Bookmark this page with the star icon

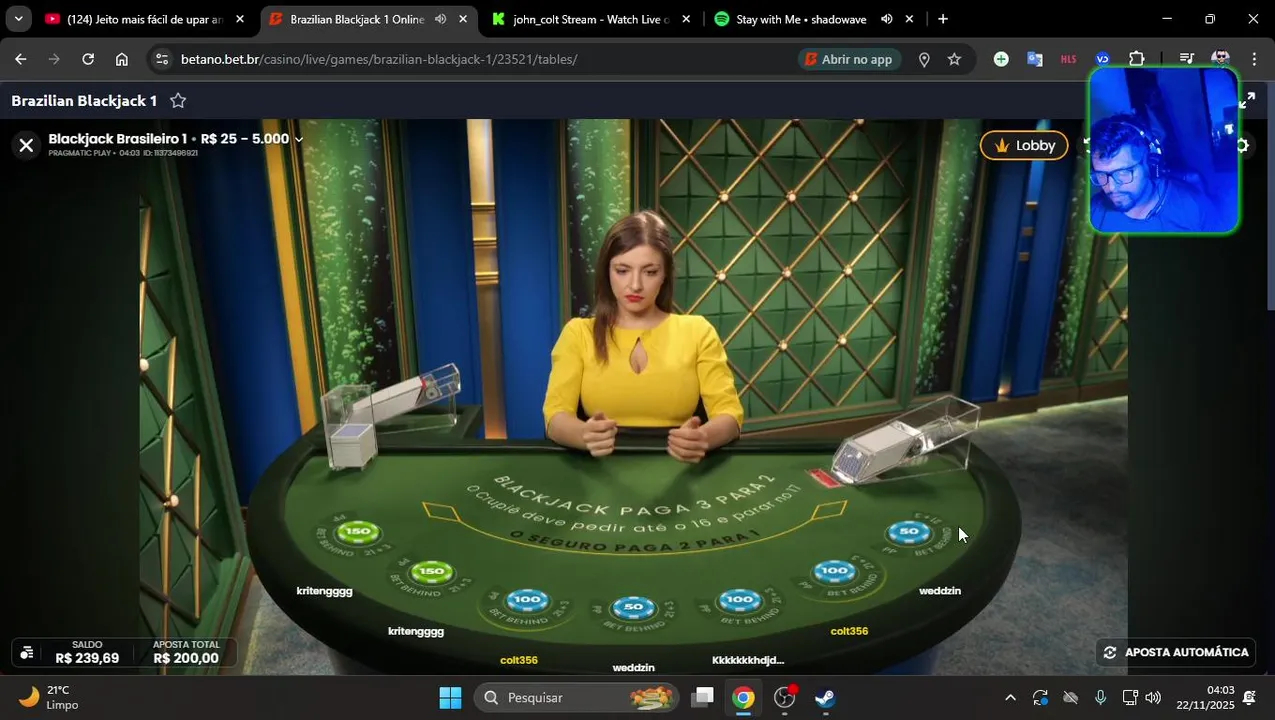pyautogui.click(x=954, y=59)
